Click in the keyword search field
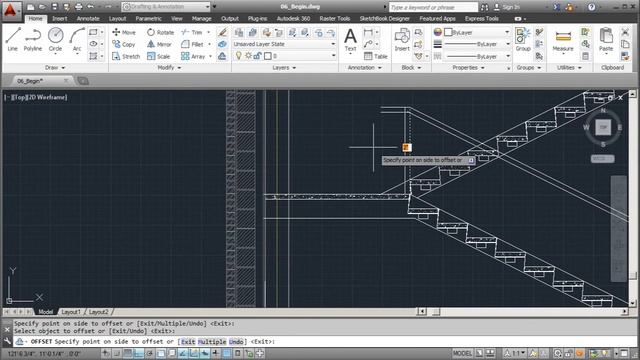640x360 pixels. click(433, 7)
